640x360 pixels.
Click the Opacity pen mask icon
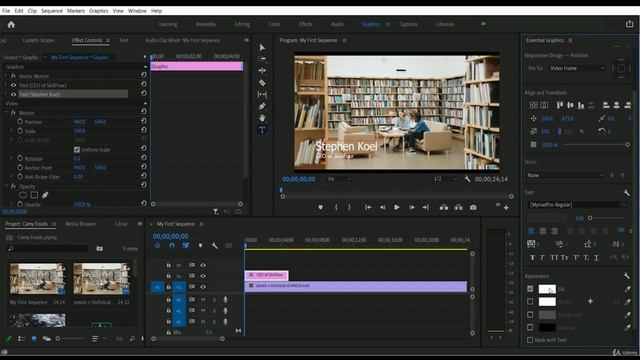(45, 195)
